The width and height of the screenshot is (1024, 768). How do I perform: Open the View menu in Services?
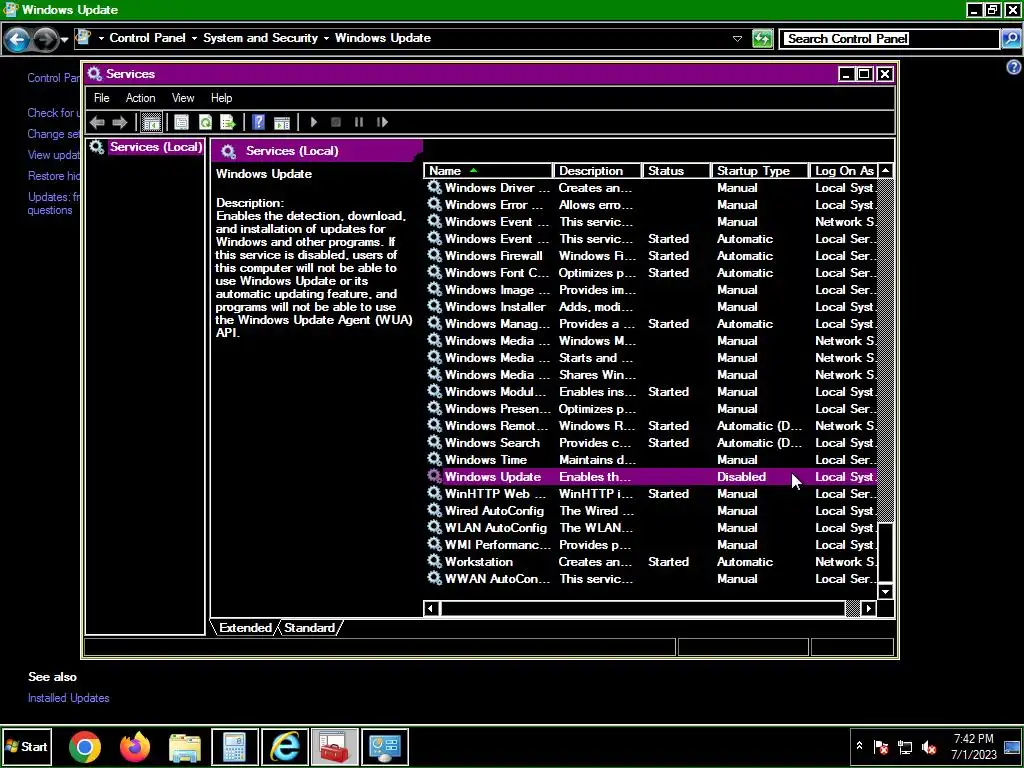pyautogui.click(x=183, y=98)
